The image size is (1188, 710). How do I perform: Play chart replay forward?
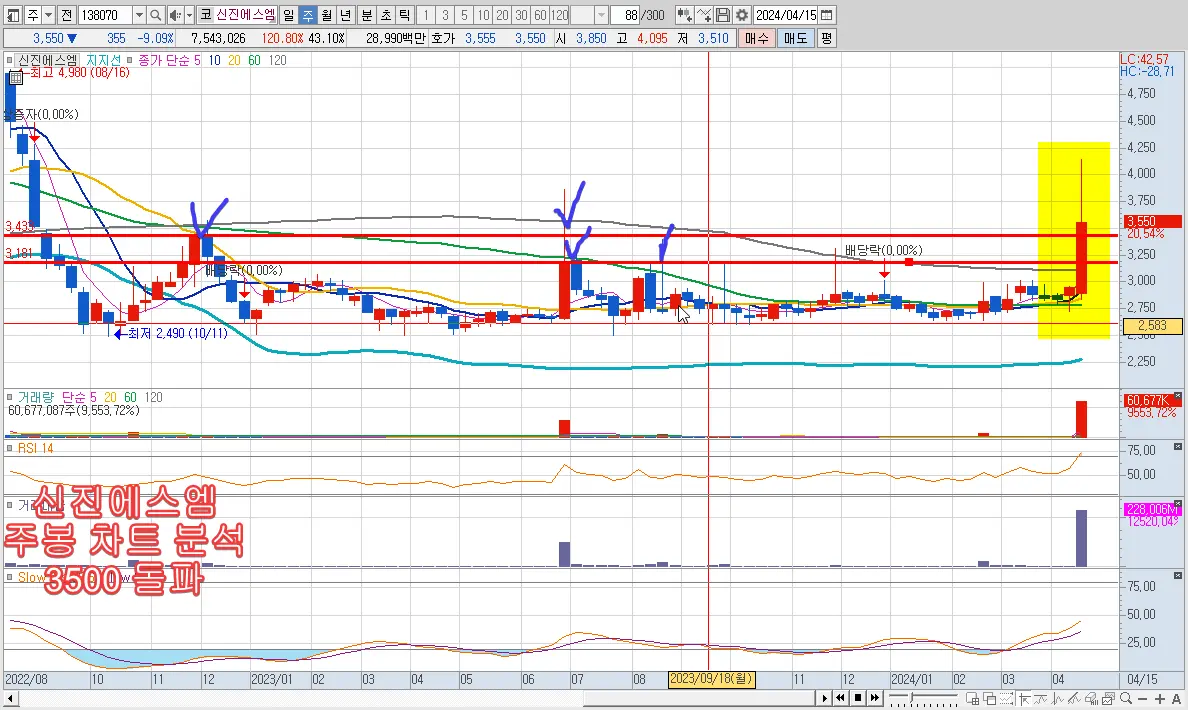tap(825, 698)
